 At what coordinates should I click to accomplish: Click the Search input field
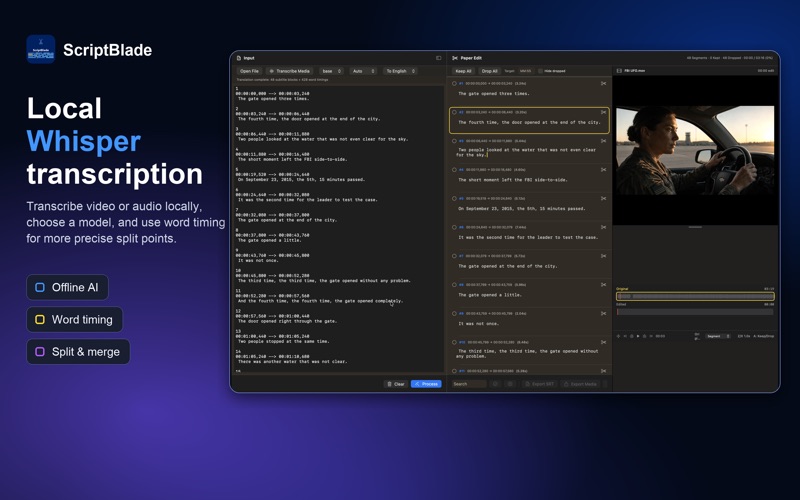[x=469, y=384]
